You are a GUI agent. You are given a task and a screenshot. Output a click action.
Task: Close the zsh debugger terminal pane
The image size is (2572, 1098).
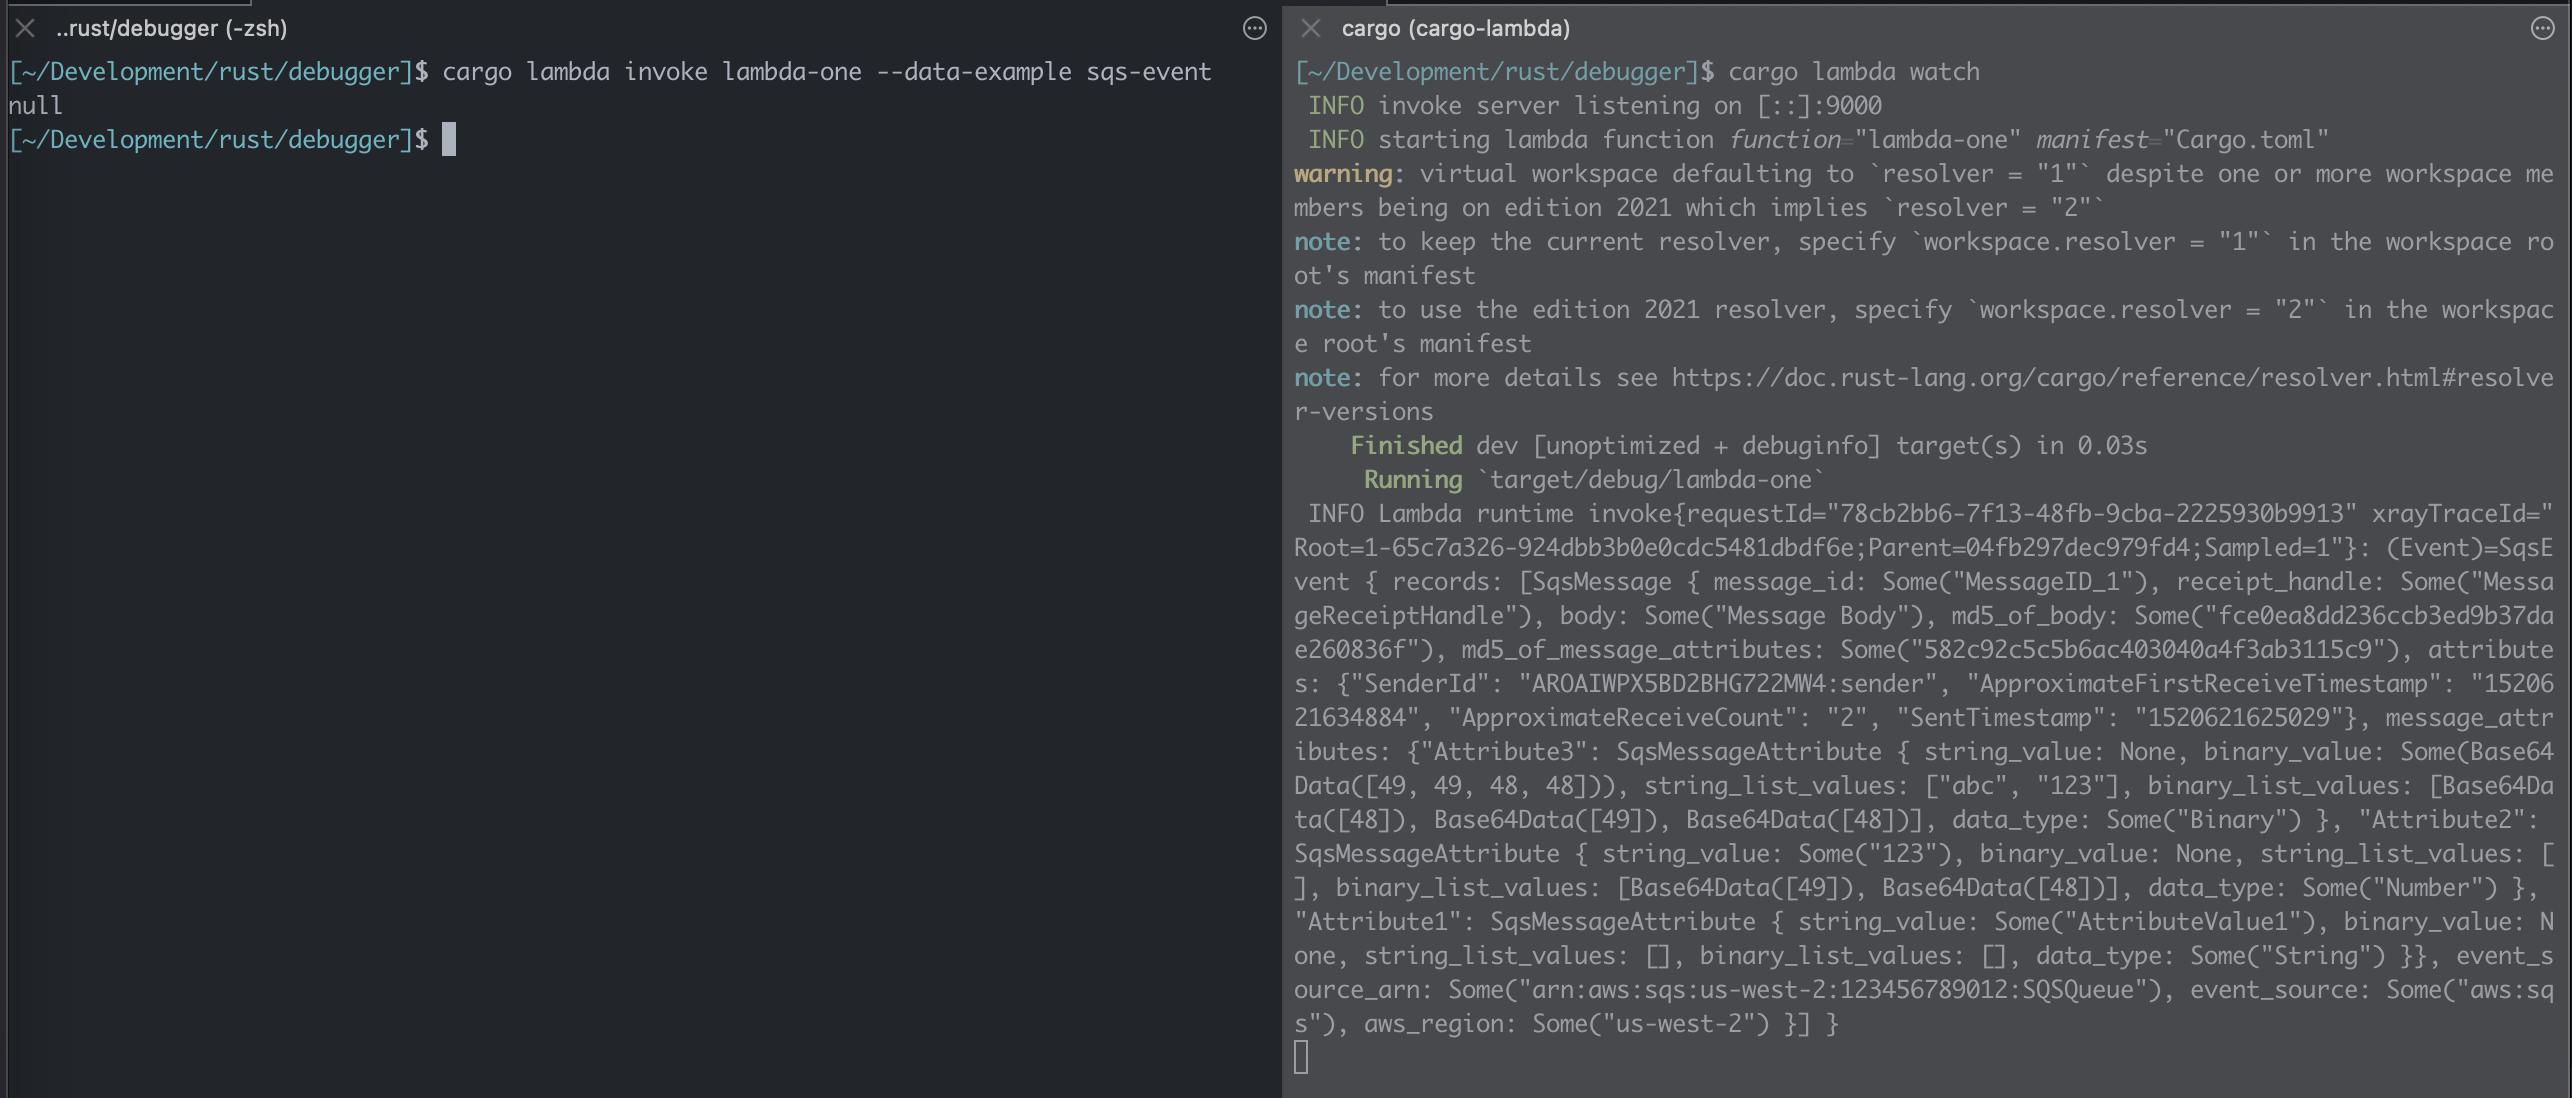coord(26,28)
